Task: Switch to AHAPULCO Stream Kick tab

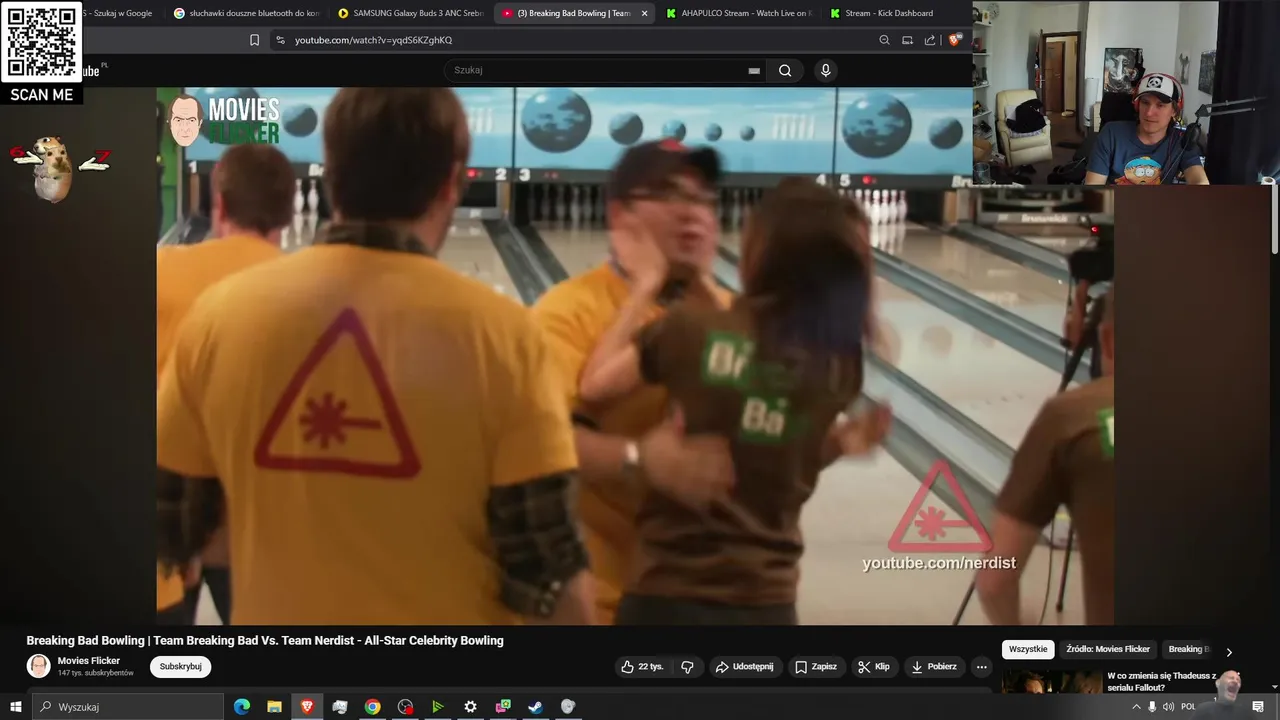Action: pyautogui.click(x=738, y=13)
